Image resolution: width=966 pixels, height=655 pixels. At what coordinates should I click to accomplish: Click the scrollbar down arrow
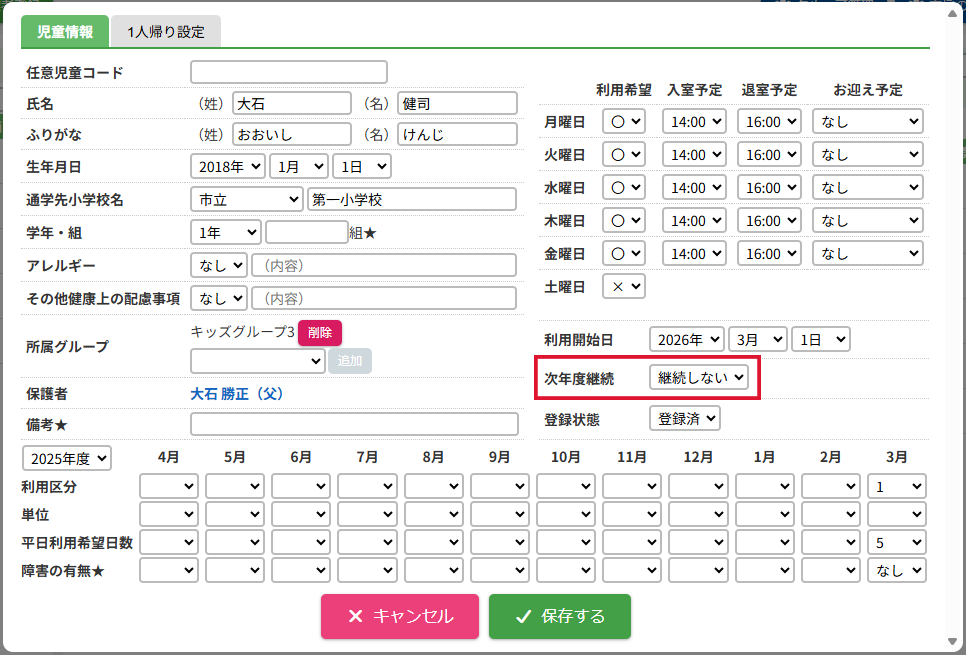pos(953,642)
